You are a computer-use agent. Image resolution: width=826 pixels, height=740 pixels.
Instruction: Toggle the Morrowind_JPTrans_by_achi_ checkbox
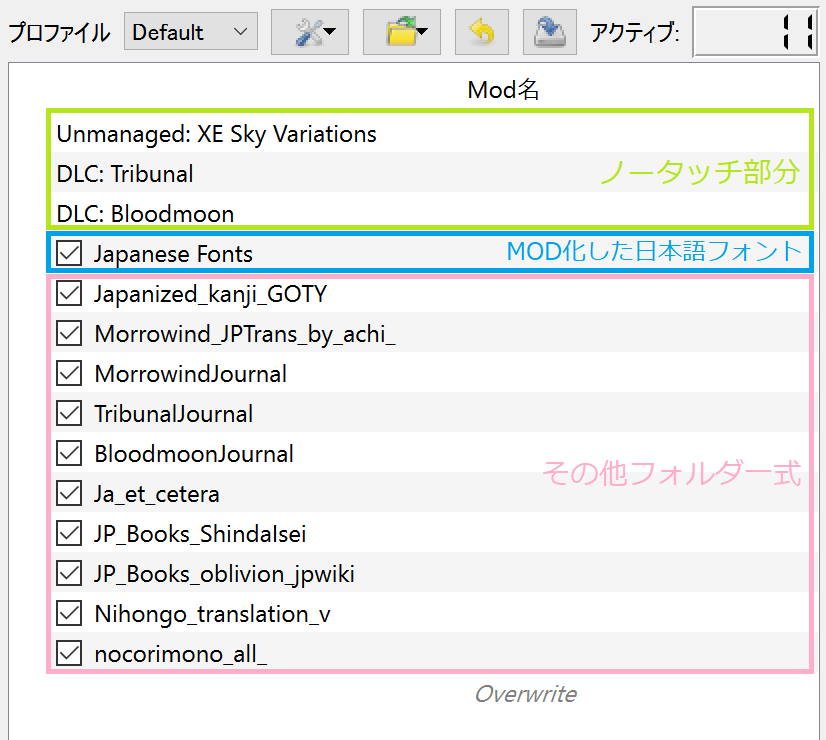[x=69, y=334]
